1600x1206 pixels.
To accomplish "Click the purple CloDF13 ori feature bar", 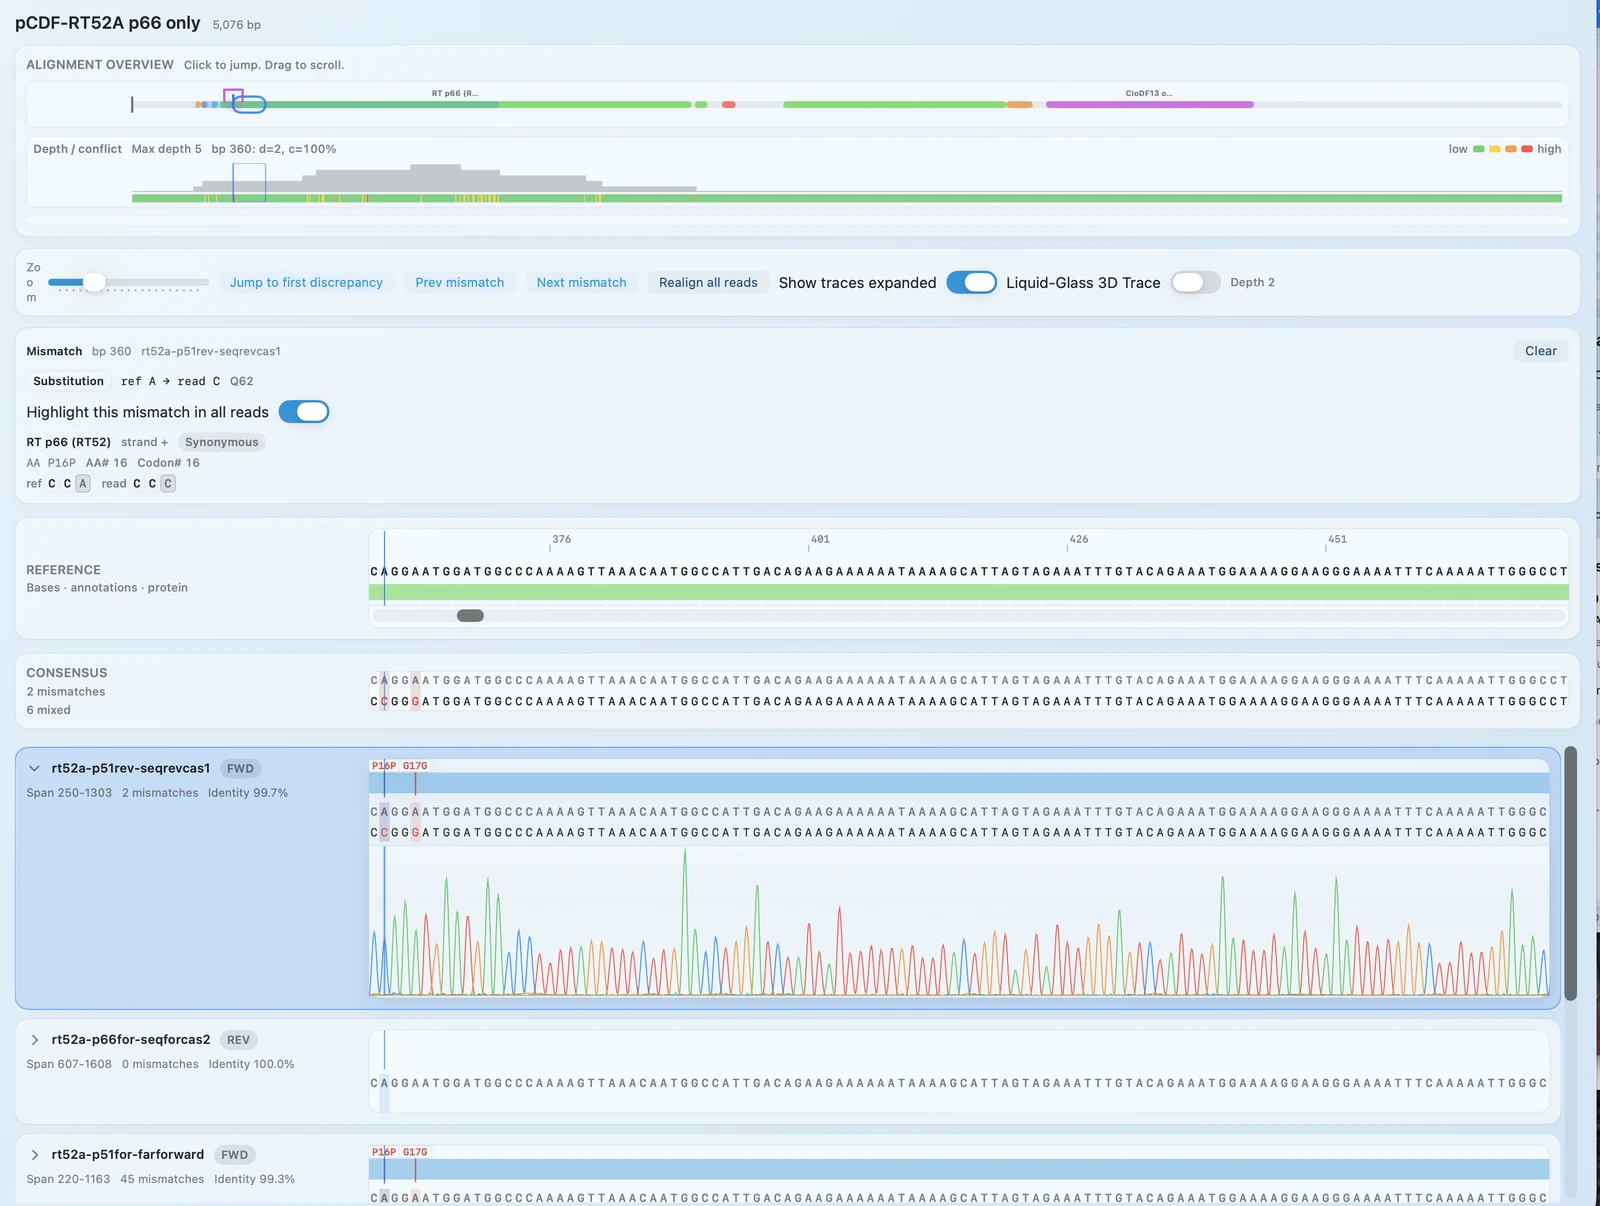I will [x=1149, y=104].
